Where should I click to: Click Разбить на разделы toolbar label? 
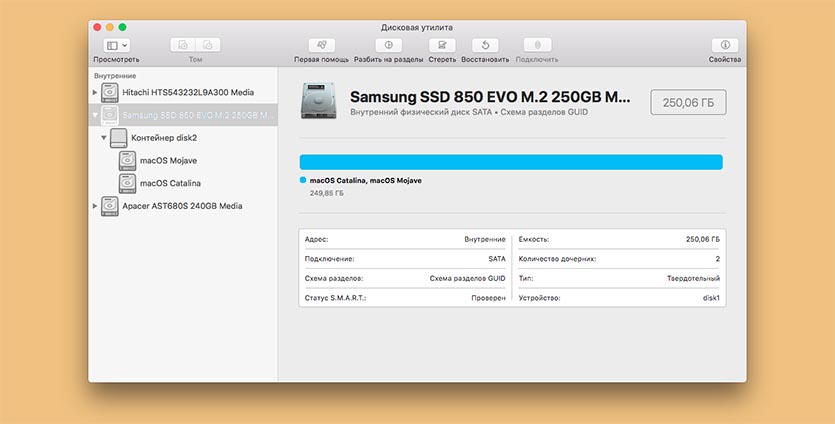389,60
